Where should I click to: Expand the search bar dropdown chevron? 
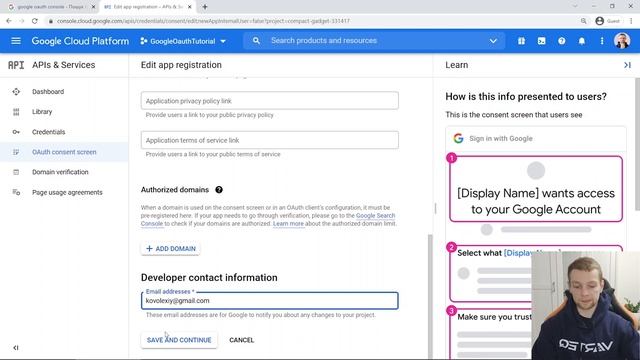[x=493, y=41]
